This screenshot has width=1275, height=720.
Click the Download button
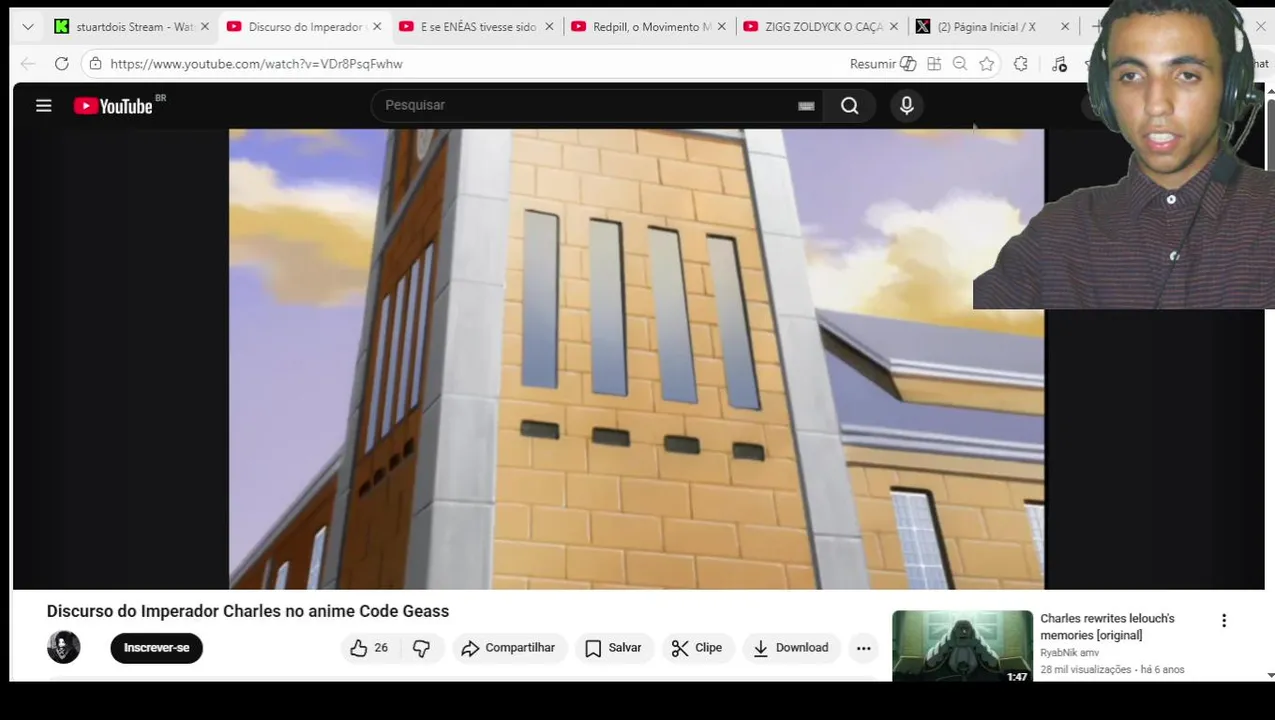coord(791,648)
